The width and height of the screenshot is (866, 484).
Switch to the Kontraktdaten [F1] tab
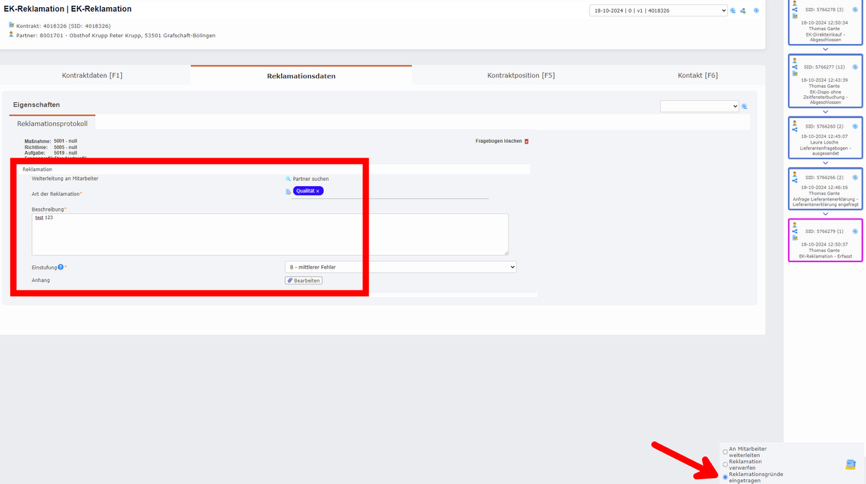point(92,75)
